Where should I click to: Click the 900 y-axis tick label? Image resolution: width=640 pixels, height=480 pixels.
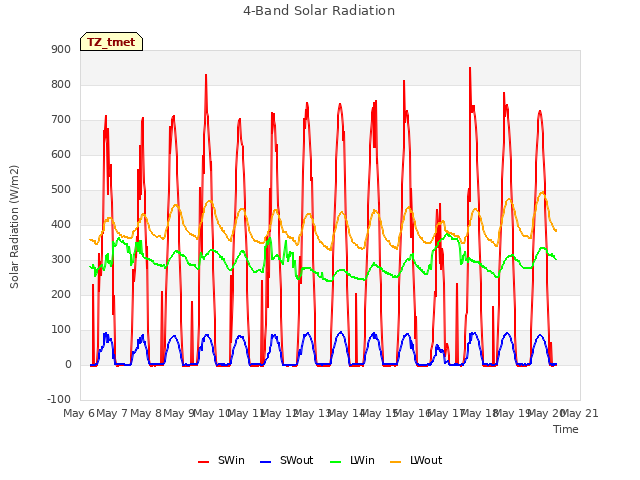[x=61, y=49]
